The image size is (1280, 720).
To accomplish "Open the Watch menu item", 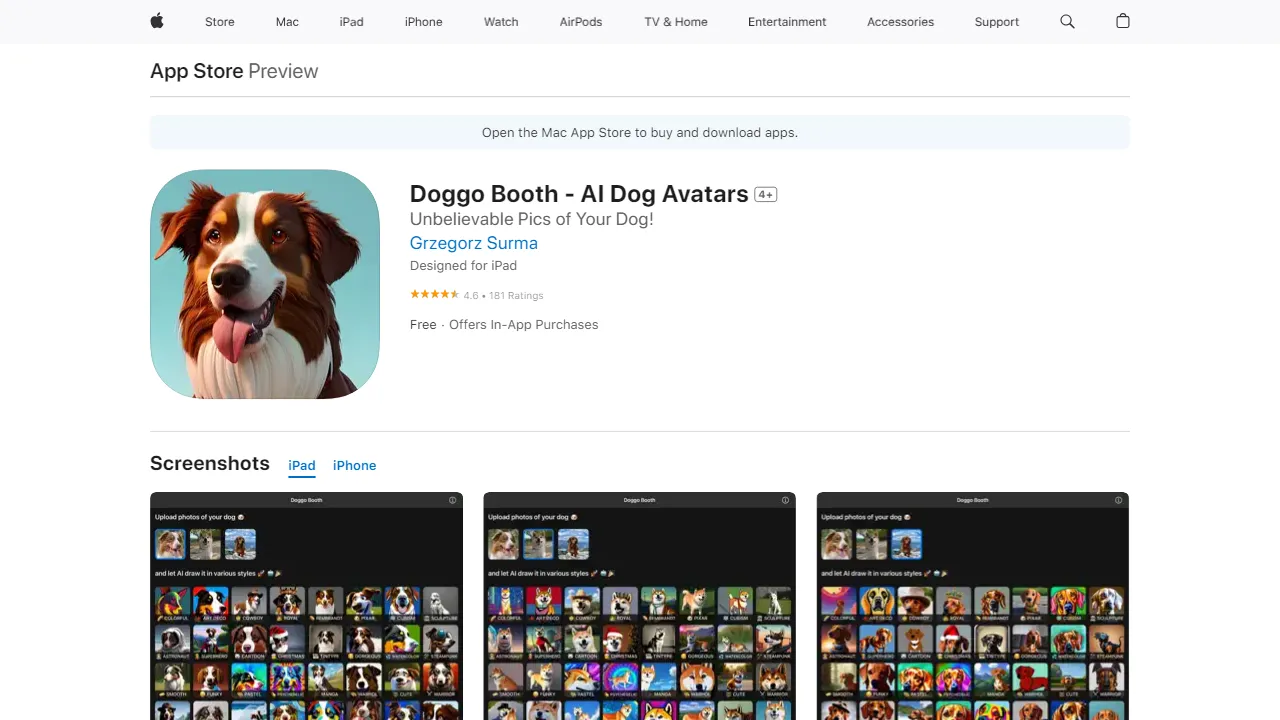I will click(x=501, y=22).
